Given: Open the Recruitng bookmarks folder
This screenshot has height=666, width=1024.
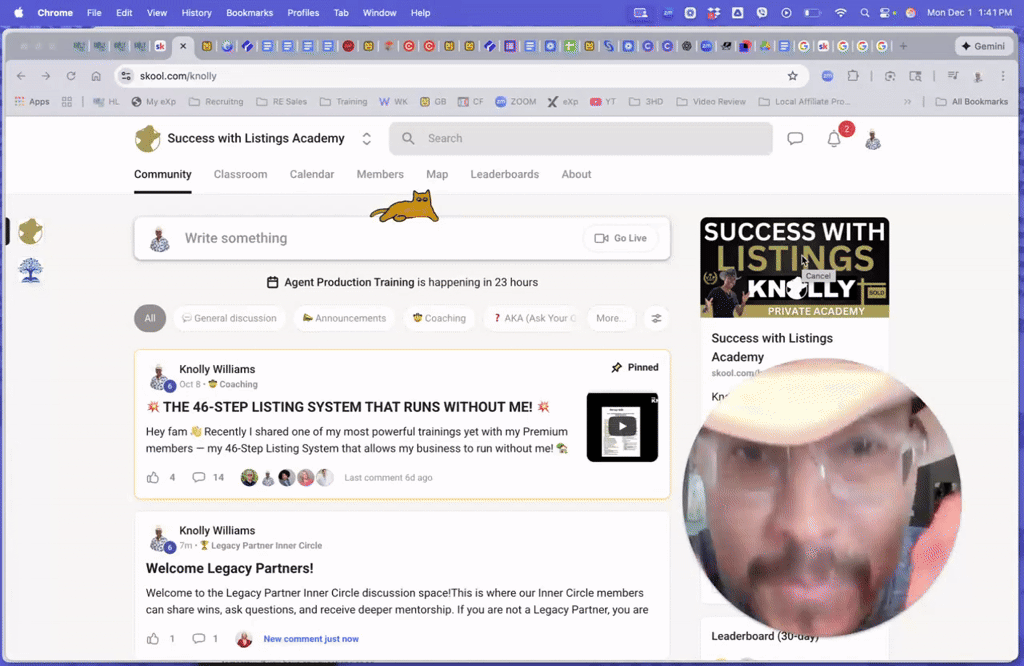Looking at the screenshot, I should pyautogui.click(x=216, y=102).
